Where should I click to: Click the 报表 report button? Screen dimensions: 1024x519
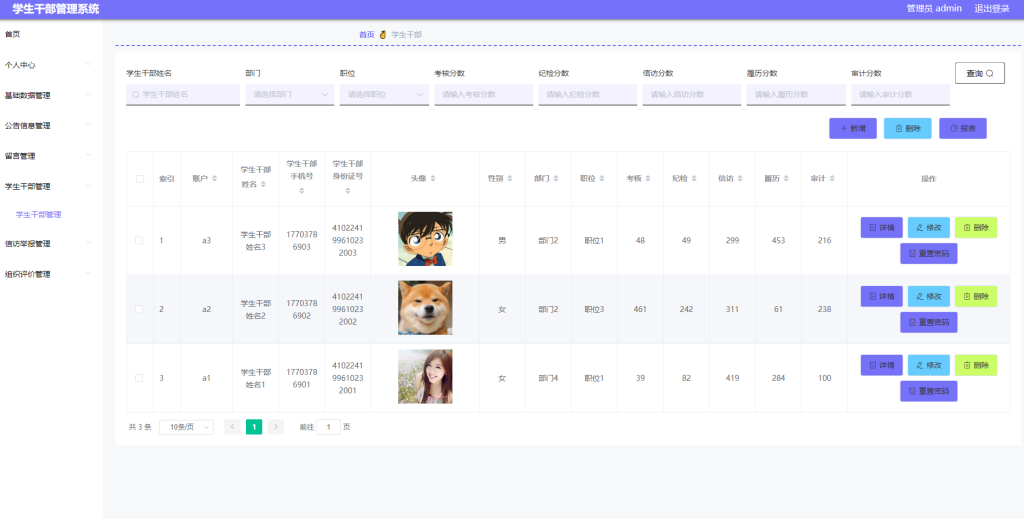coord(963,129)
